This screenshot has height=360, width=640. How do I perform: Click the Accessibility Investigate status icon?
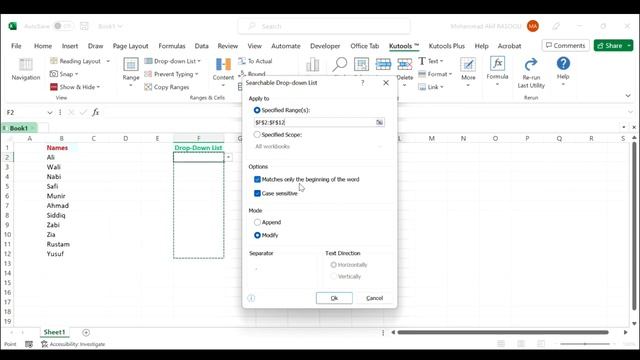tap(44, 344)
